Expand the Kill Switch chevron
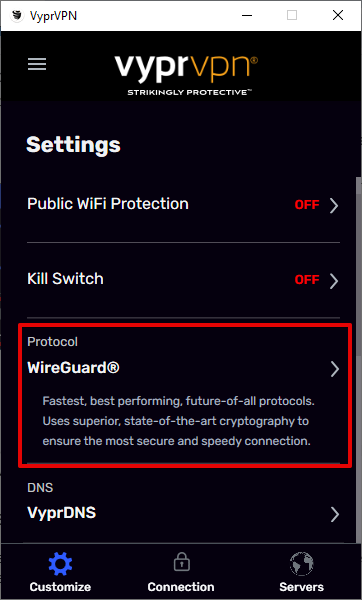Viewport: 362px width, 600px height. 334,281
